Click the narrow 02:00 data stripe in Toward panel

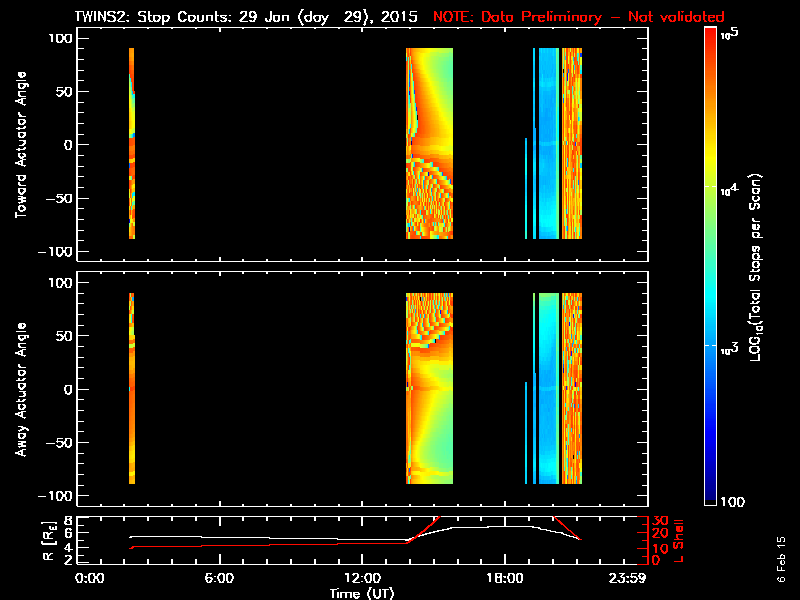click(x=131, y=144)
